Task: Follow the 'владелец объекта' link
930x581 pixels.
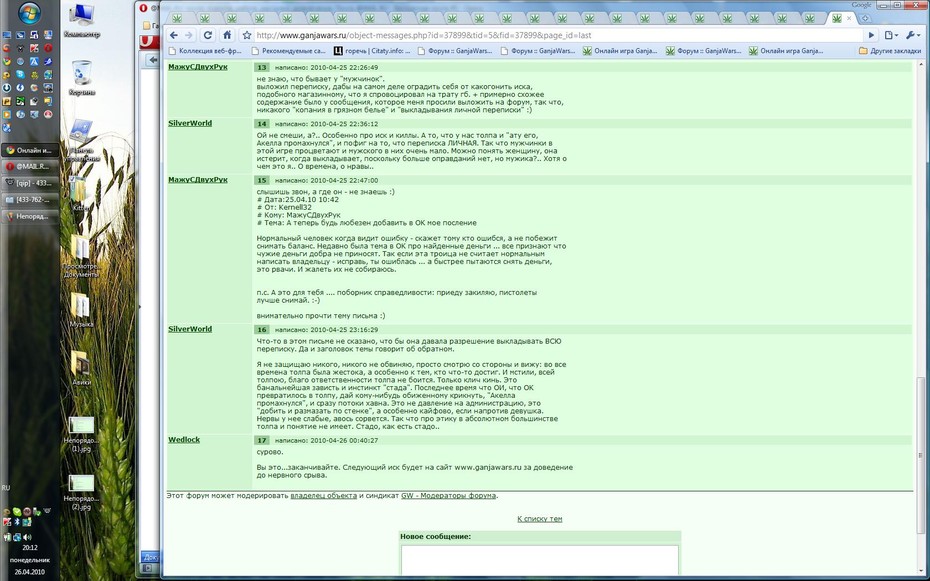Action: (324, 496)
